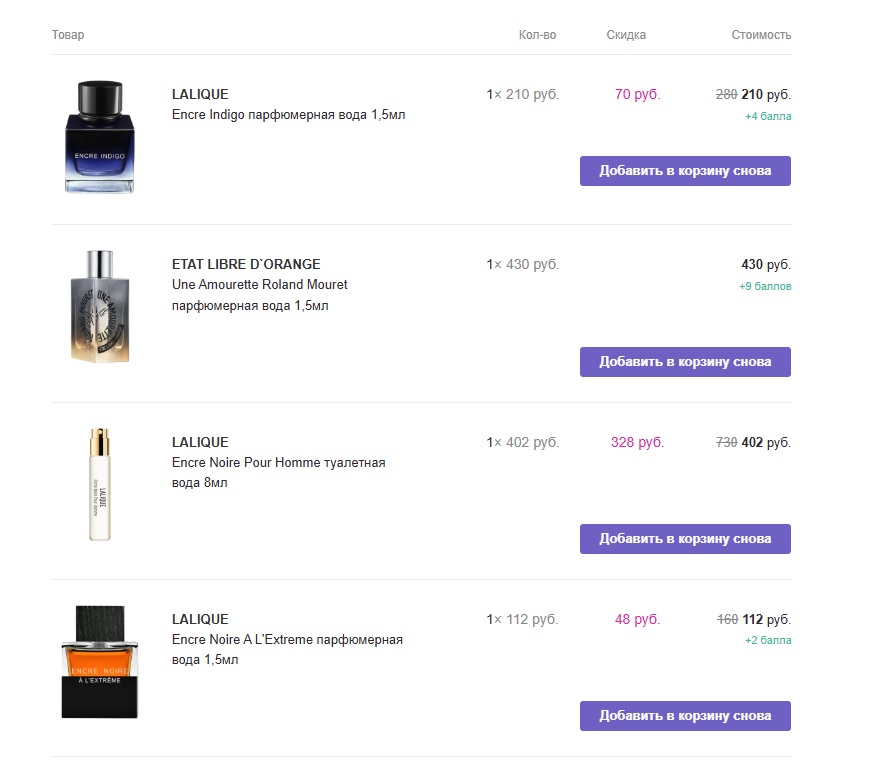
Task: Re-add Encre Noire Pour Homme to cart
Action: tap(685, 539)
